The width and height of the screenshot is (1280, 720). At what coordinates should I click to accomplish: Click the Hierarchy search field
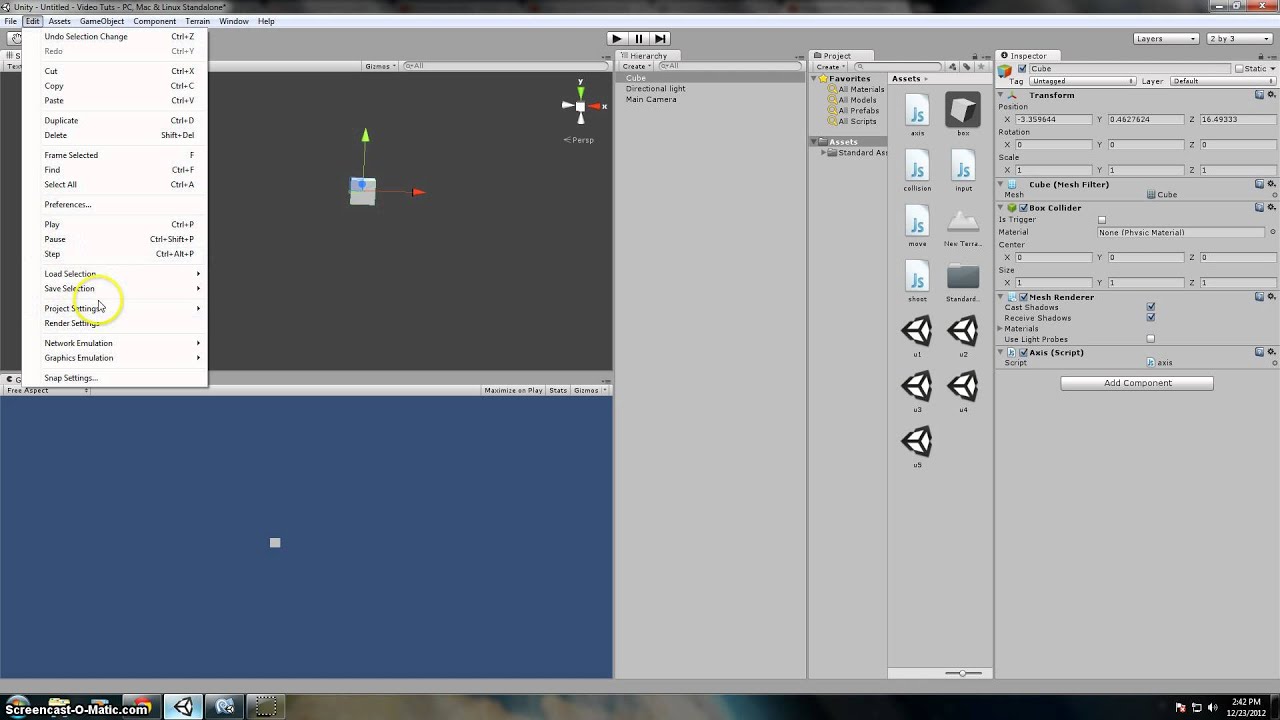coord(730,67)
